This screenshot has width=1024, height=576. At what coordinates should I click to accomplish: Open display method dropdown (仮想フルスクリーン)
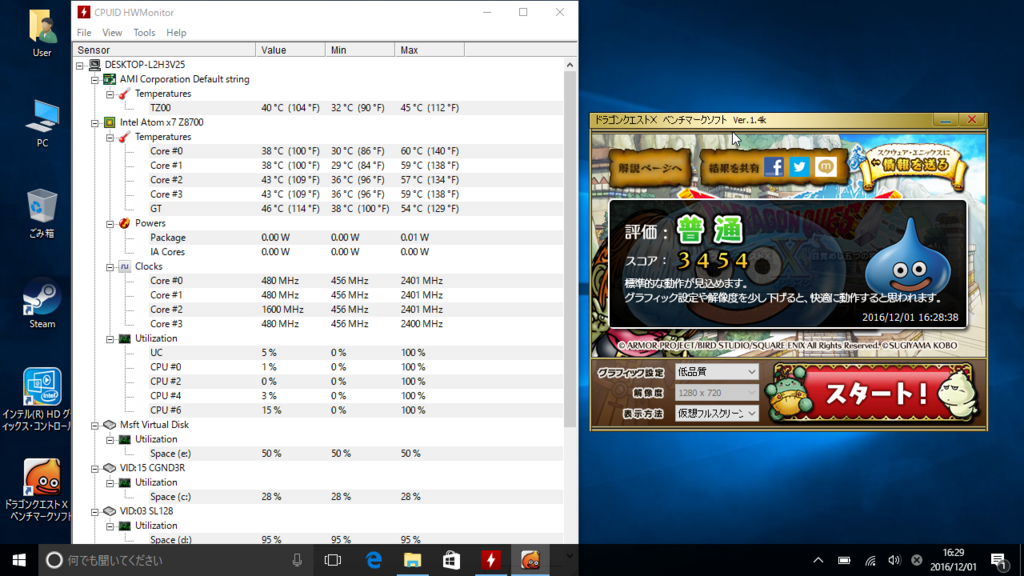[716, 413]
